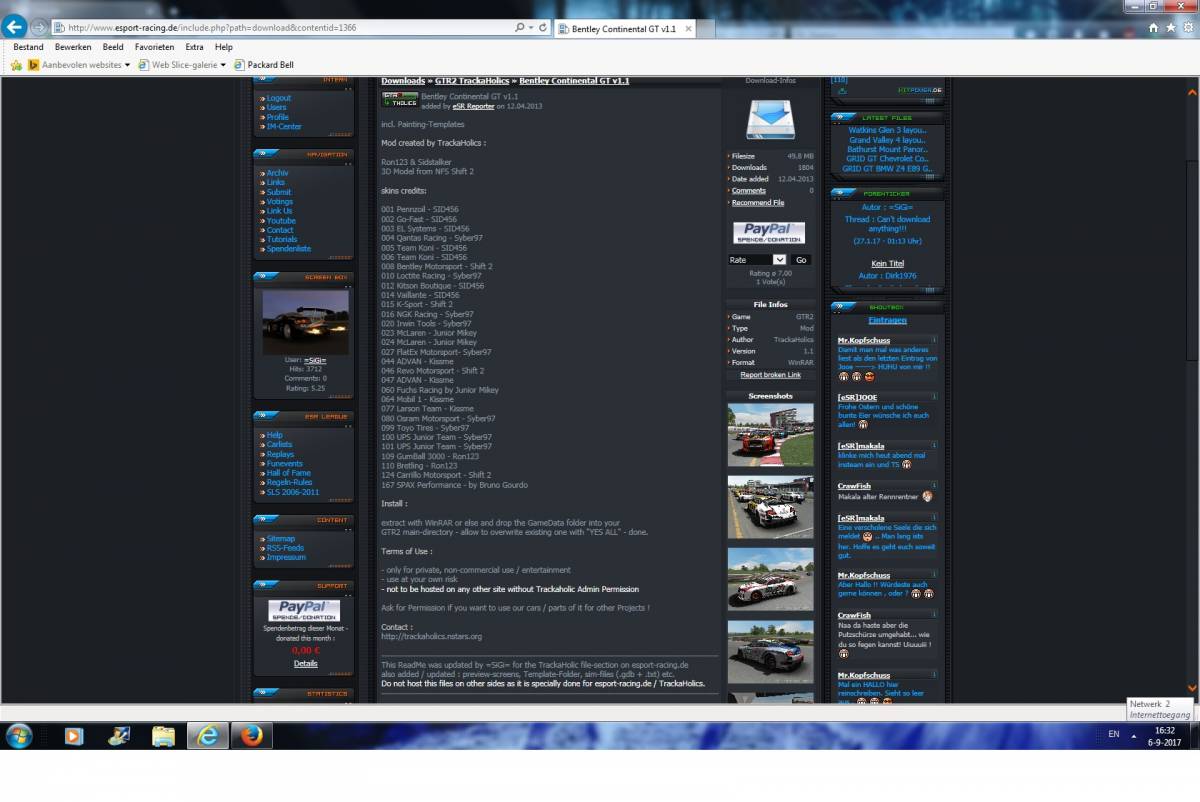Viewport: 1200px width, 802px height.
Task: Click the Recommend File link
Action: pyautogui.click(x=757, y=203)
